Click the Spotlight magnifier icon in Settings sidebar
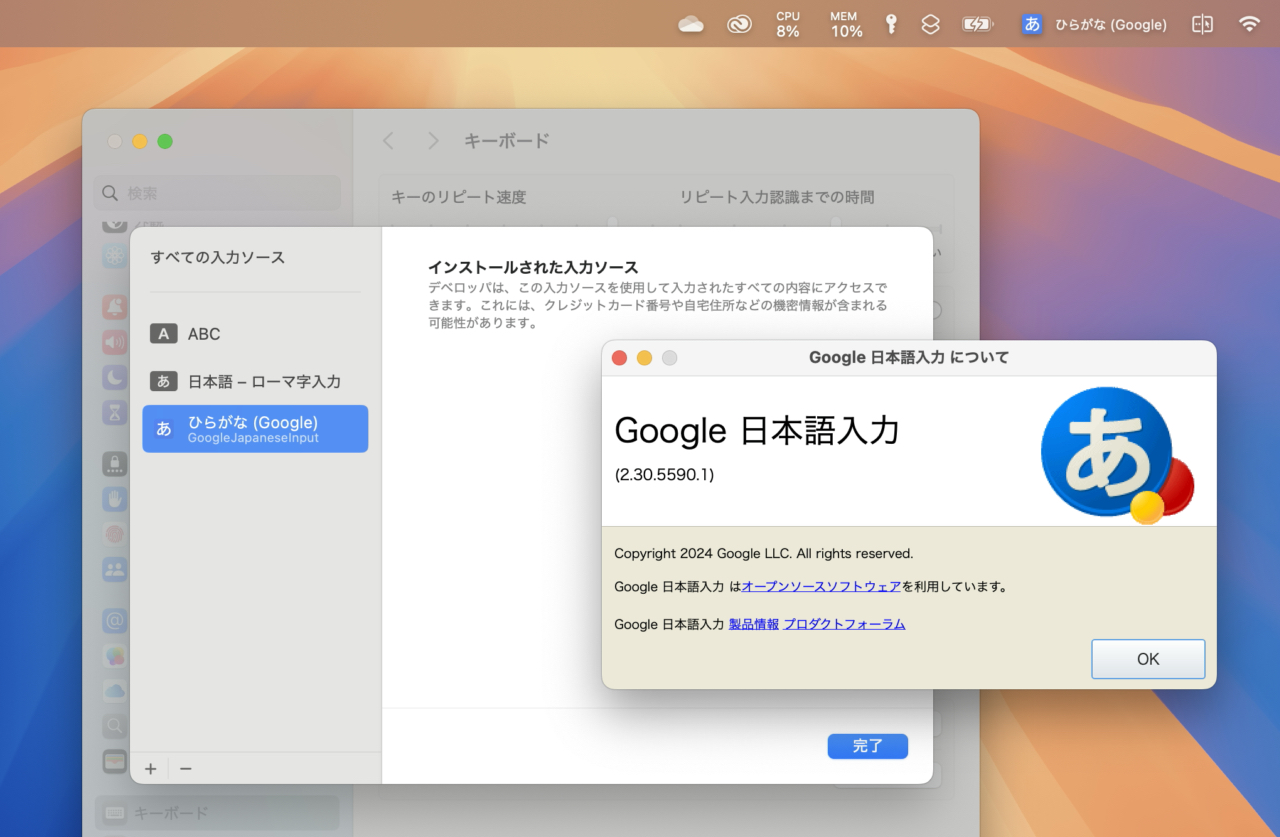 click(x=115, y=726)
